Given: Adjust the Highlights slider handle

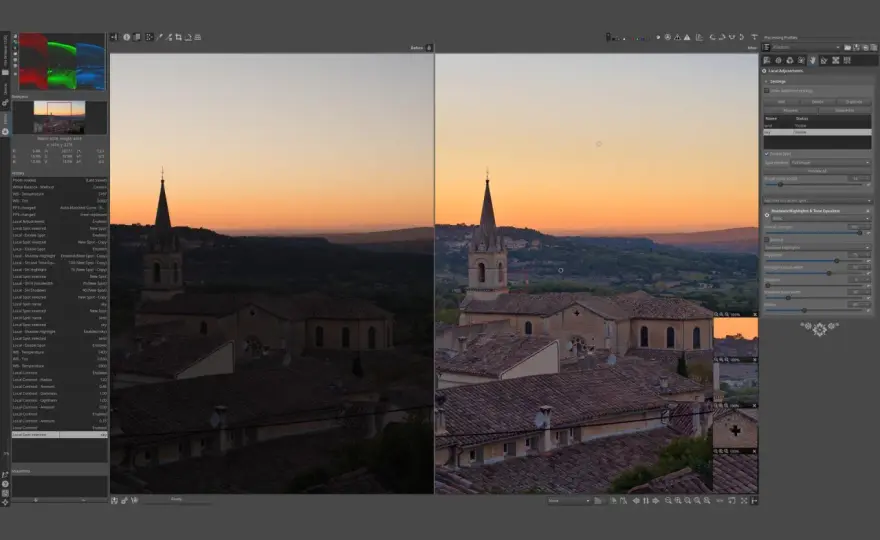Looking at the screenshot, I should coord(836,261).
